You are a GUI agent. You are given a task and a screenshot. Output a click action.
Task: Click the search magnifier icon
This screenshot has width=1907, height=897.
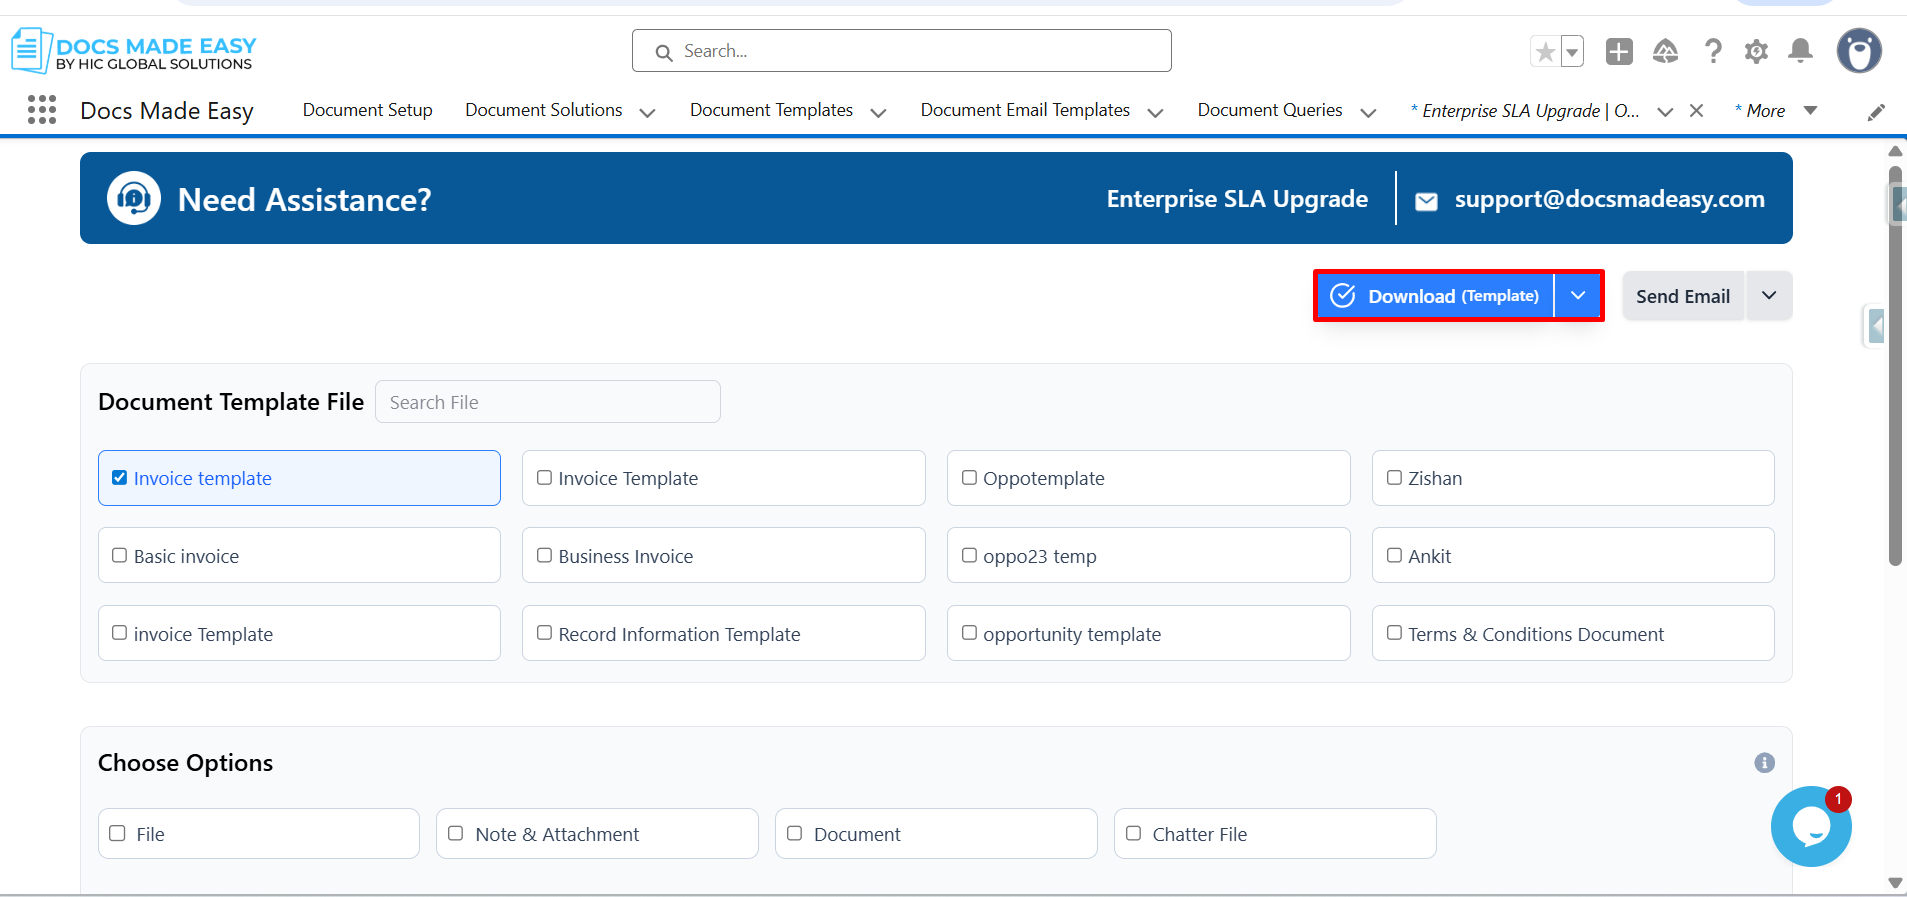click(x=663, y=52)
